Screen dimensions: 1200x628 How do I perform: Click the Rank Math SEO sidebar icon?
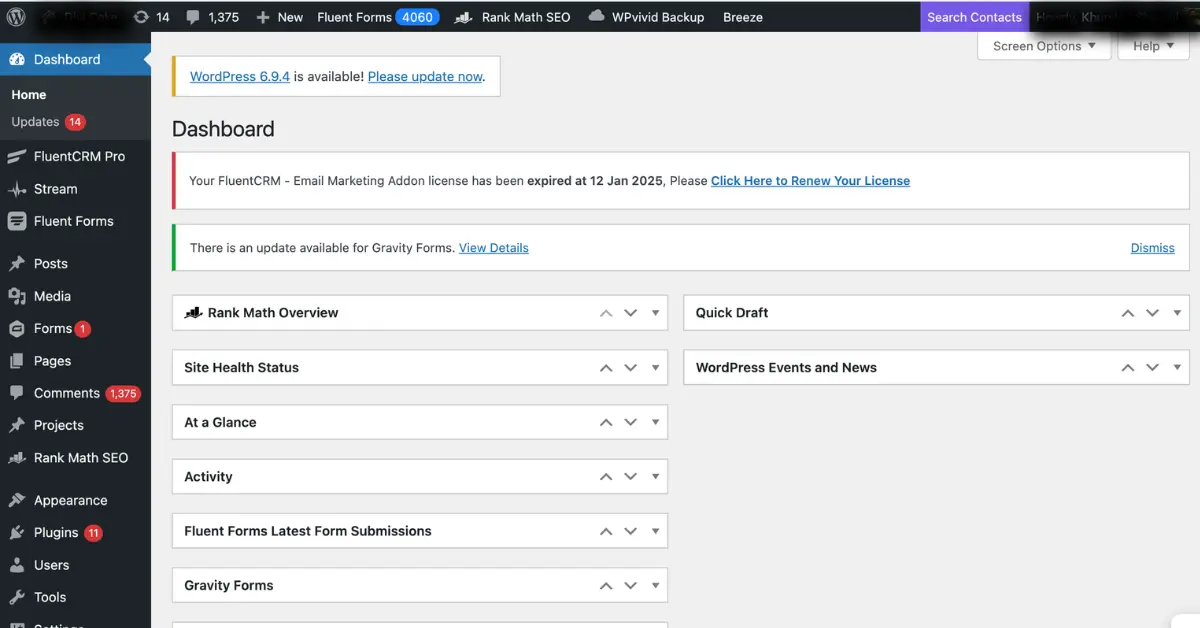pyautogui.click(x=17, y=458)
